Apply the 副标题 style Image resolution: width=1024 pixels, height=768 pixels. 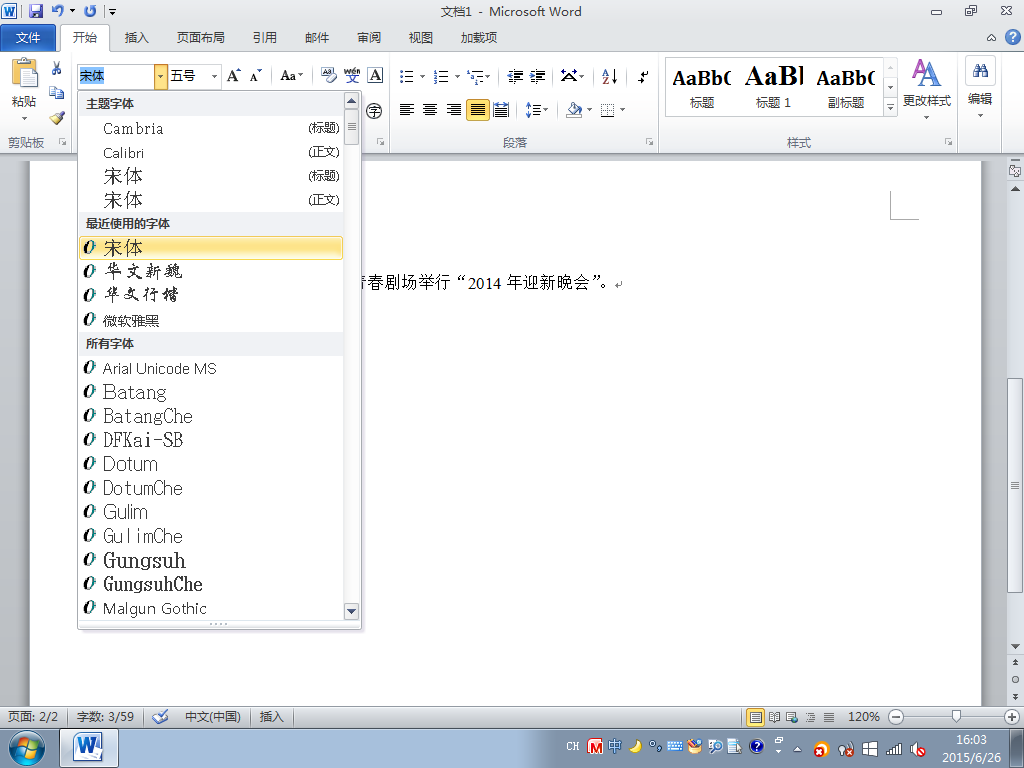point(846,87)
